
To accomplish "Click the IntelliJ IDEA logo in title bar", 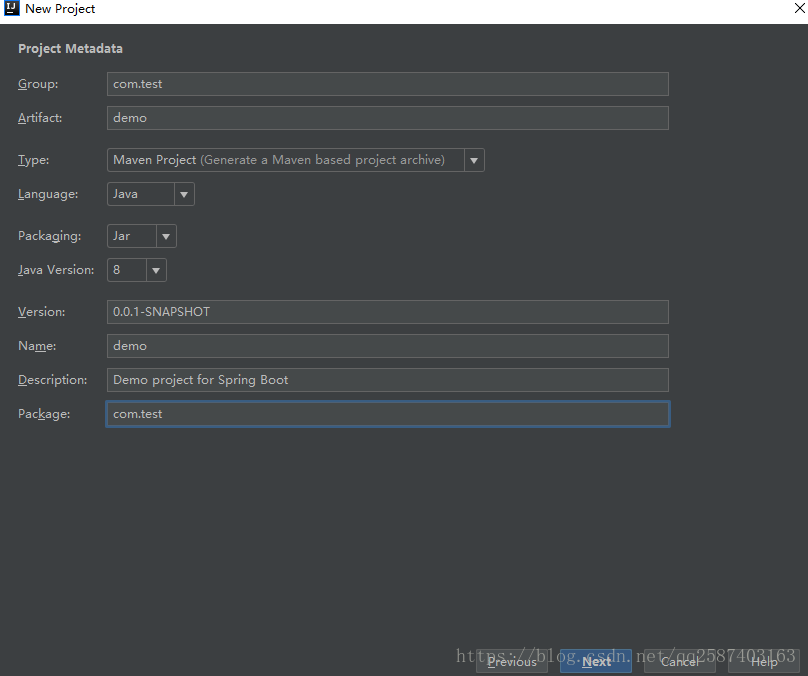I will tap(12, 9).
